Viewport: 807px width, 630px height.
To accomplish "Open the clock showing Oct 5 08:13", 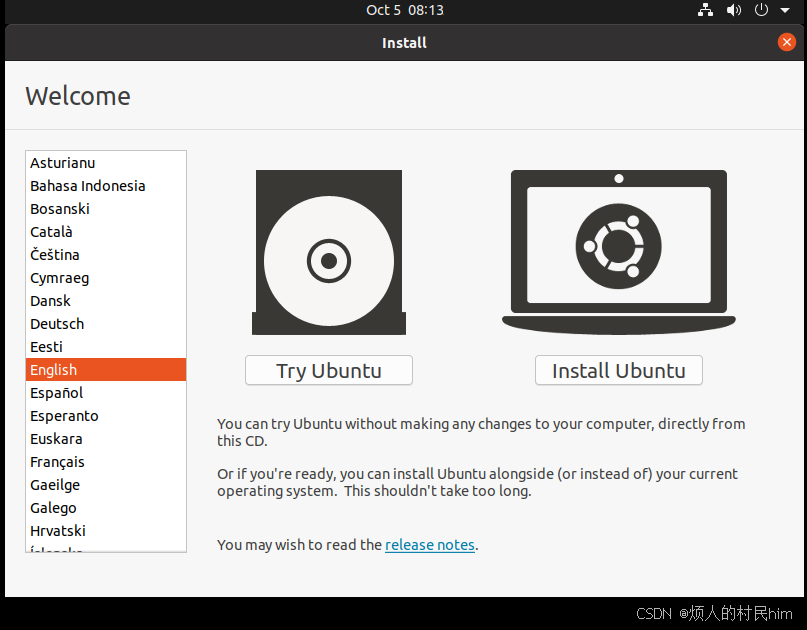I will pos(404,10).
